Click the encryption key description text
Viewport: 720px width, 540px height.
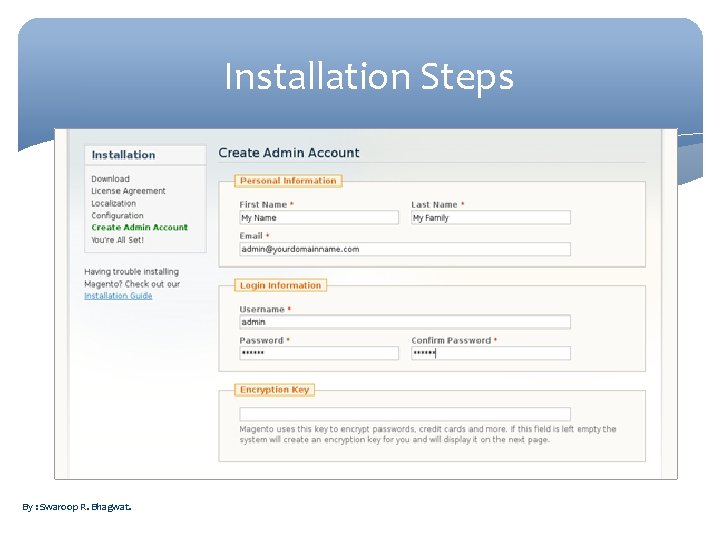pyautogui.click(x=428, y=434)
